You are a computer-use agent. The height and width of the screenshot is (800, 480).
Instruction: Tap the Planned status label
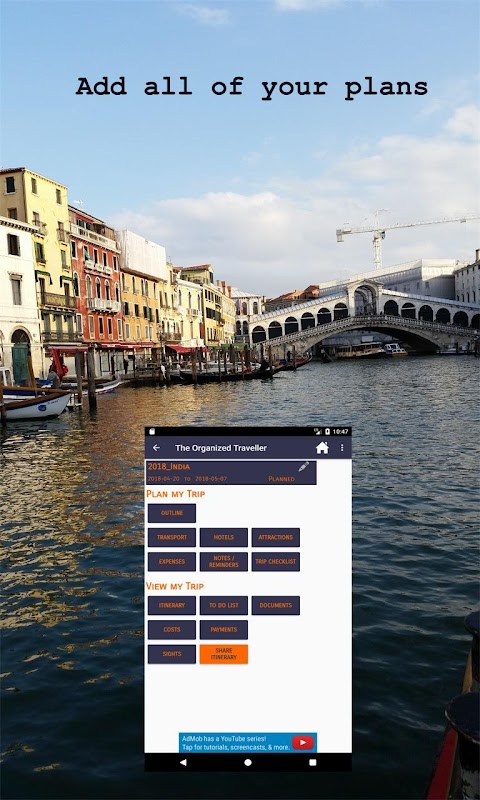[282, 479]
